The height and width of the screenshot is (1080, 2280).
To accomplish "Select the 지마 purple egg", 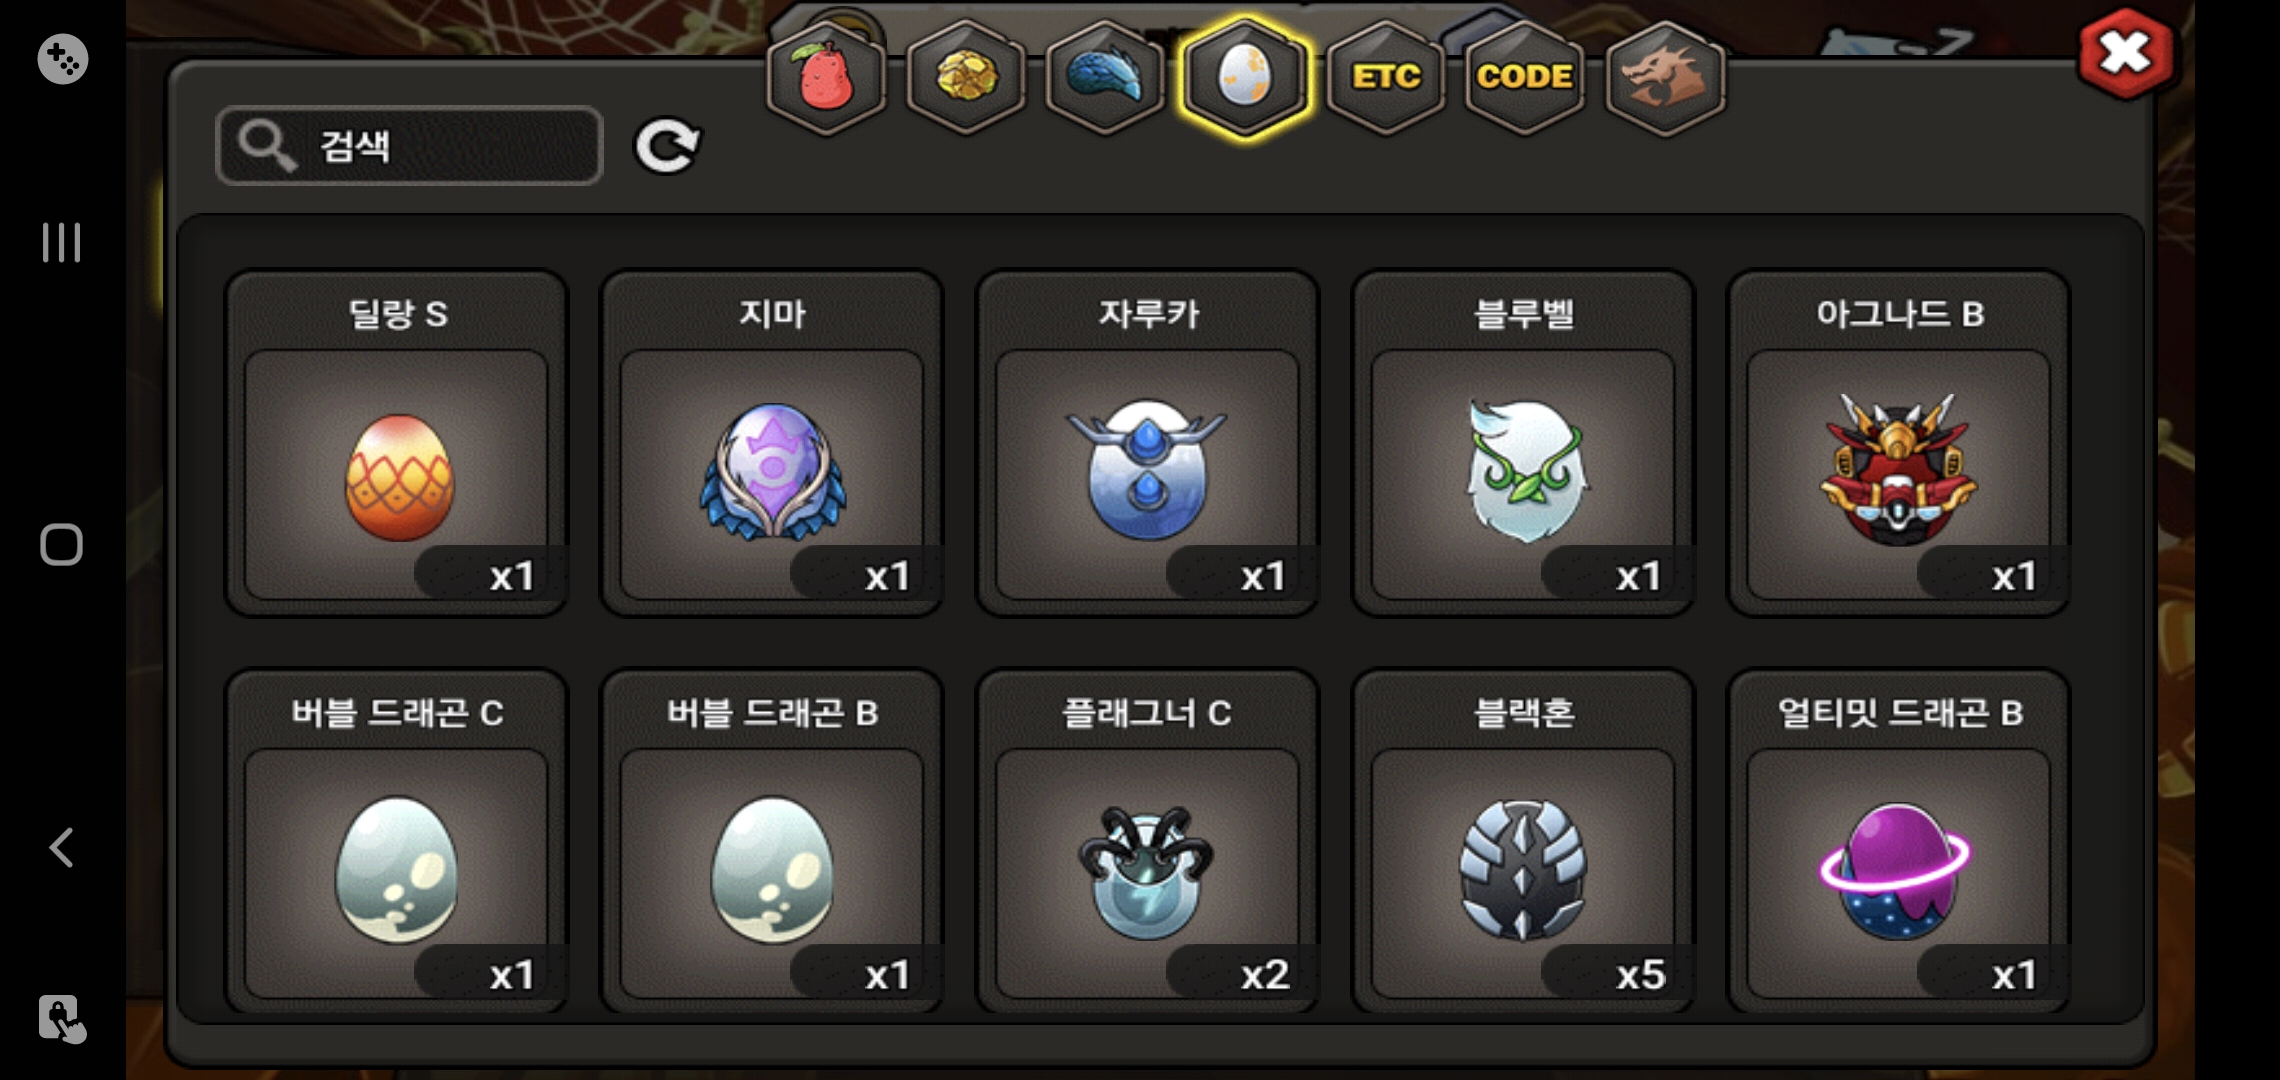I will click(772, 444).
